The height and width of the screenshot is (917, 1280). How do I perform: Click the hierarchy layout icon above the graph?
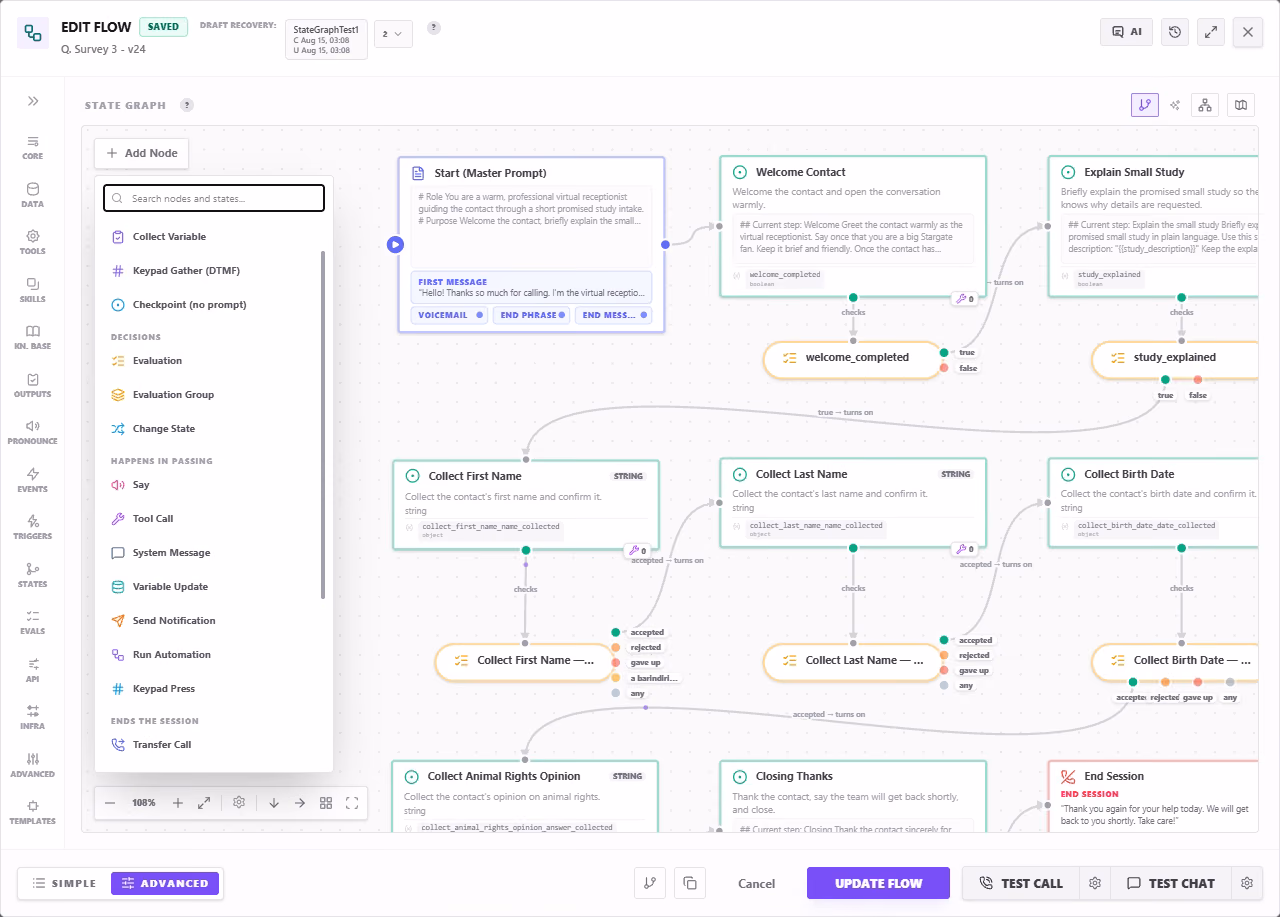(x=1206, y=105)
